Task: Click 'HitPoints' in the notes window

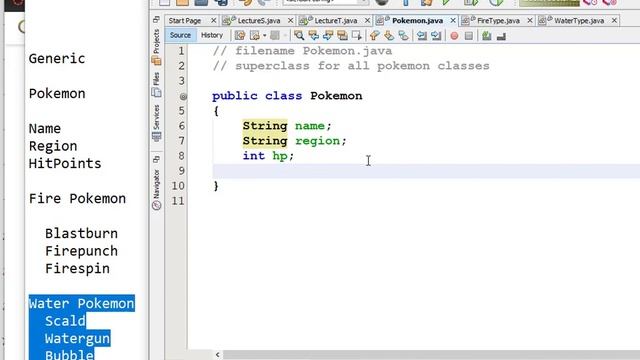Action: pos(64,163)
